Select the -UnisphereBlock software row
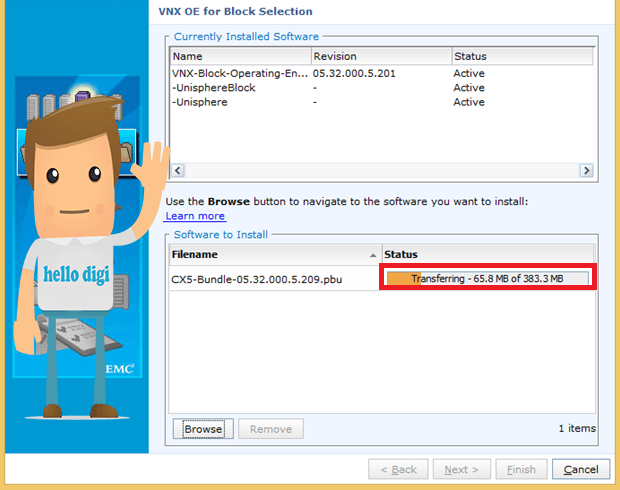 pyautogui.click(x=382, y=87)
